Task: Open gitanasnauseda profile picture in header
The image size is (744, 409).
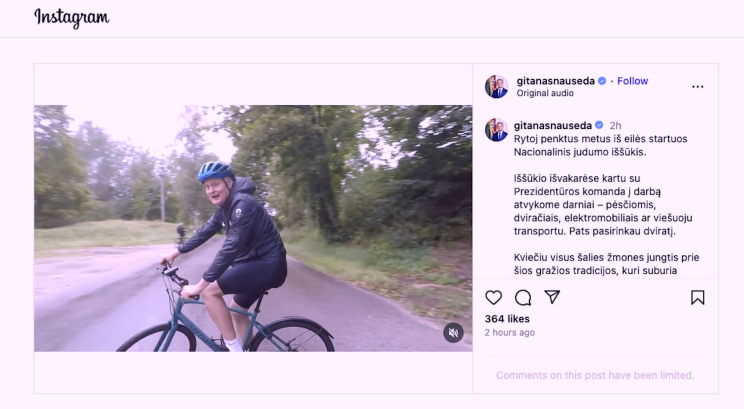Action: 496,86
